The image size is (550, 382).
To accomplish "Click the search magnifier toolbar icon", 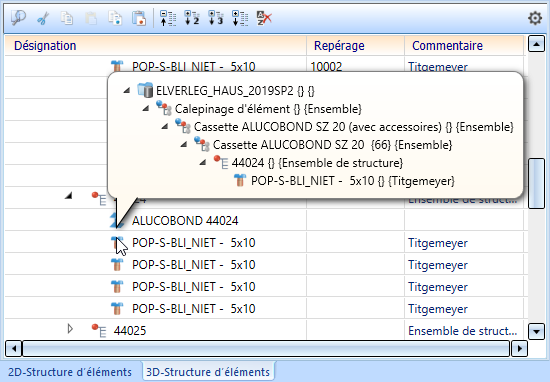I will 18,18.
